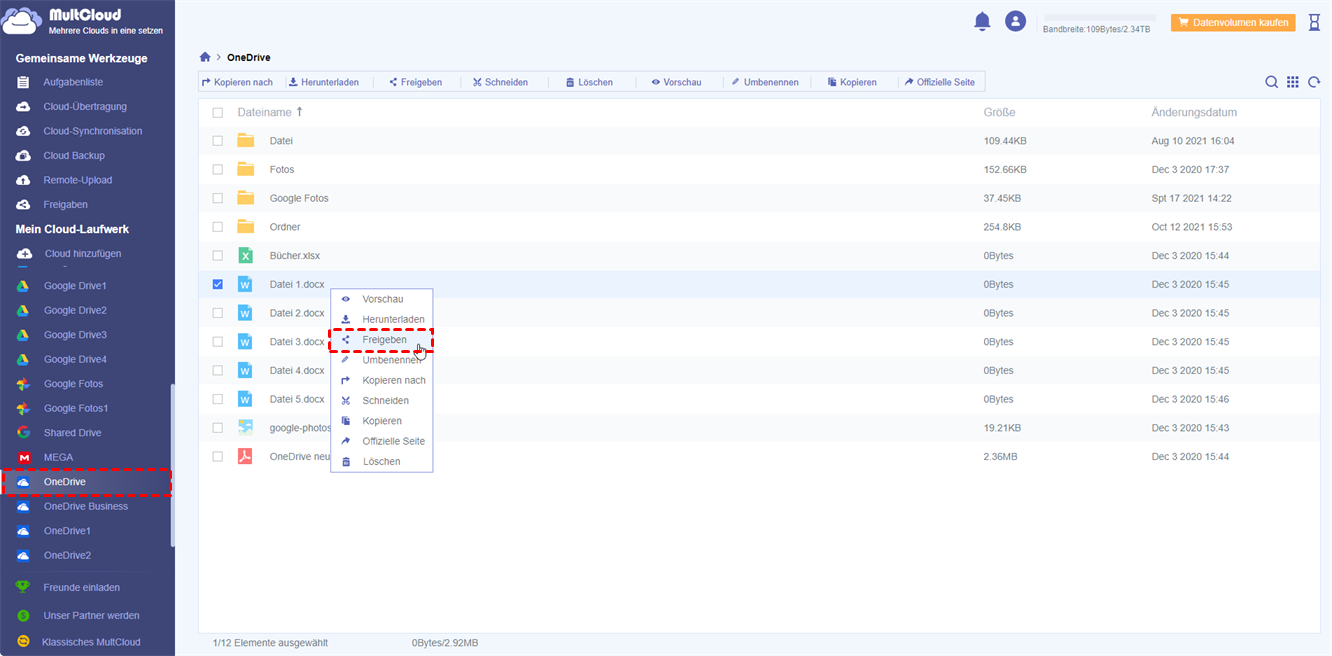The height and width of the screenshot is (656, 1332).
Task: Click Herunterladen in the toolbar
Action: coord(324,82)
